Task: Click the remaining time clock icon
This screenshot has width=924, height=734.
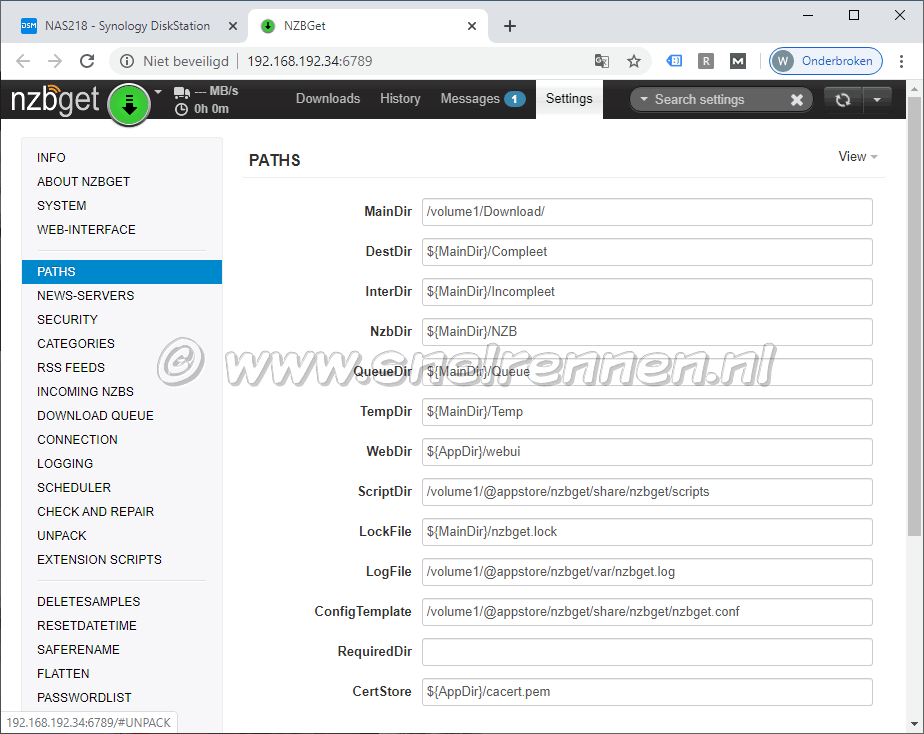Action: point(182,109)
